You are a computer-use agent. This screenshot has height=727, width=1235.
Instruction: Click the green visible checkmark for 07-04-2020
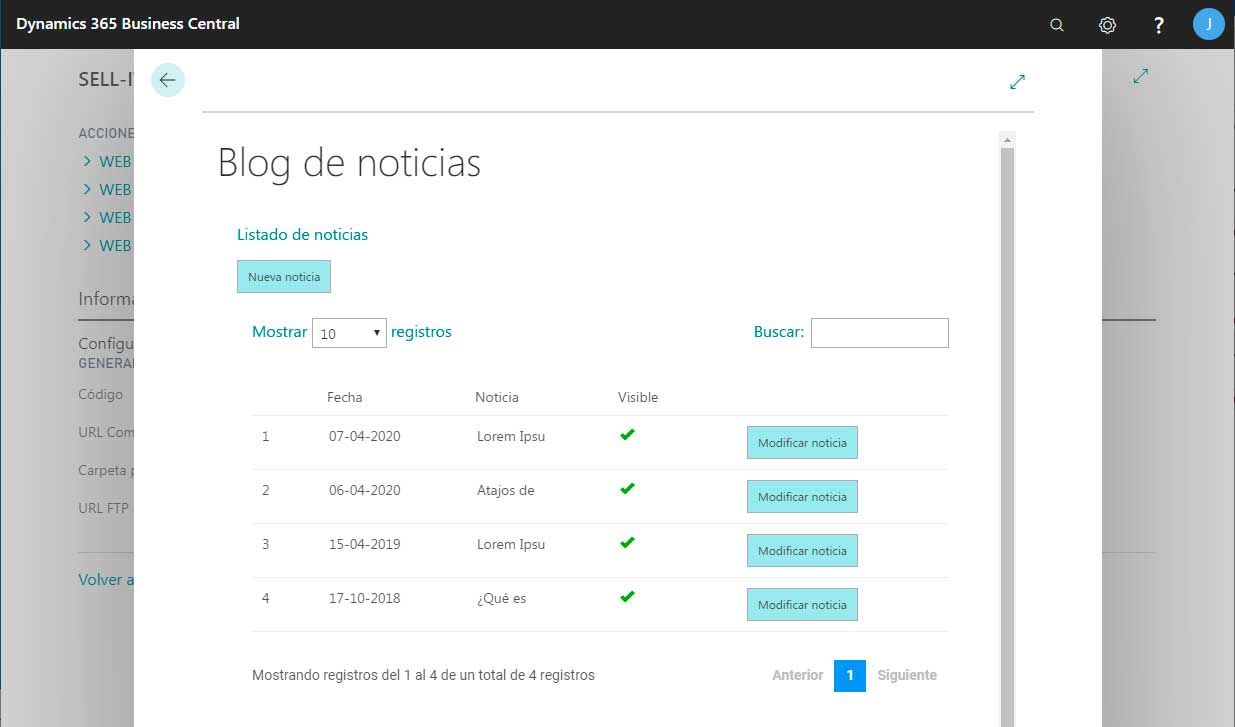[x=627, y=434]
